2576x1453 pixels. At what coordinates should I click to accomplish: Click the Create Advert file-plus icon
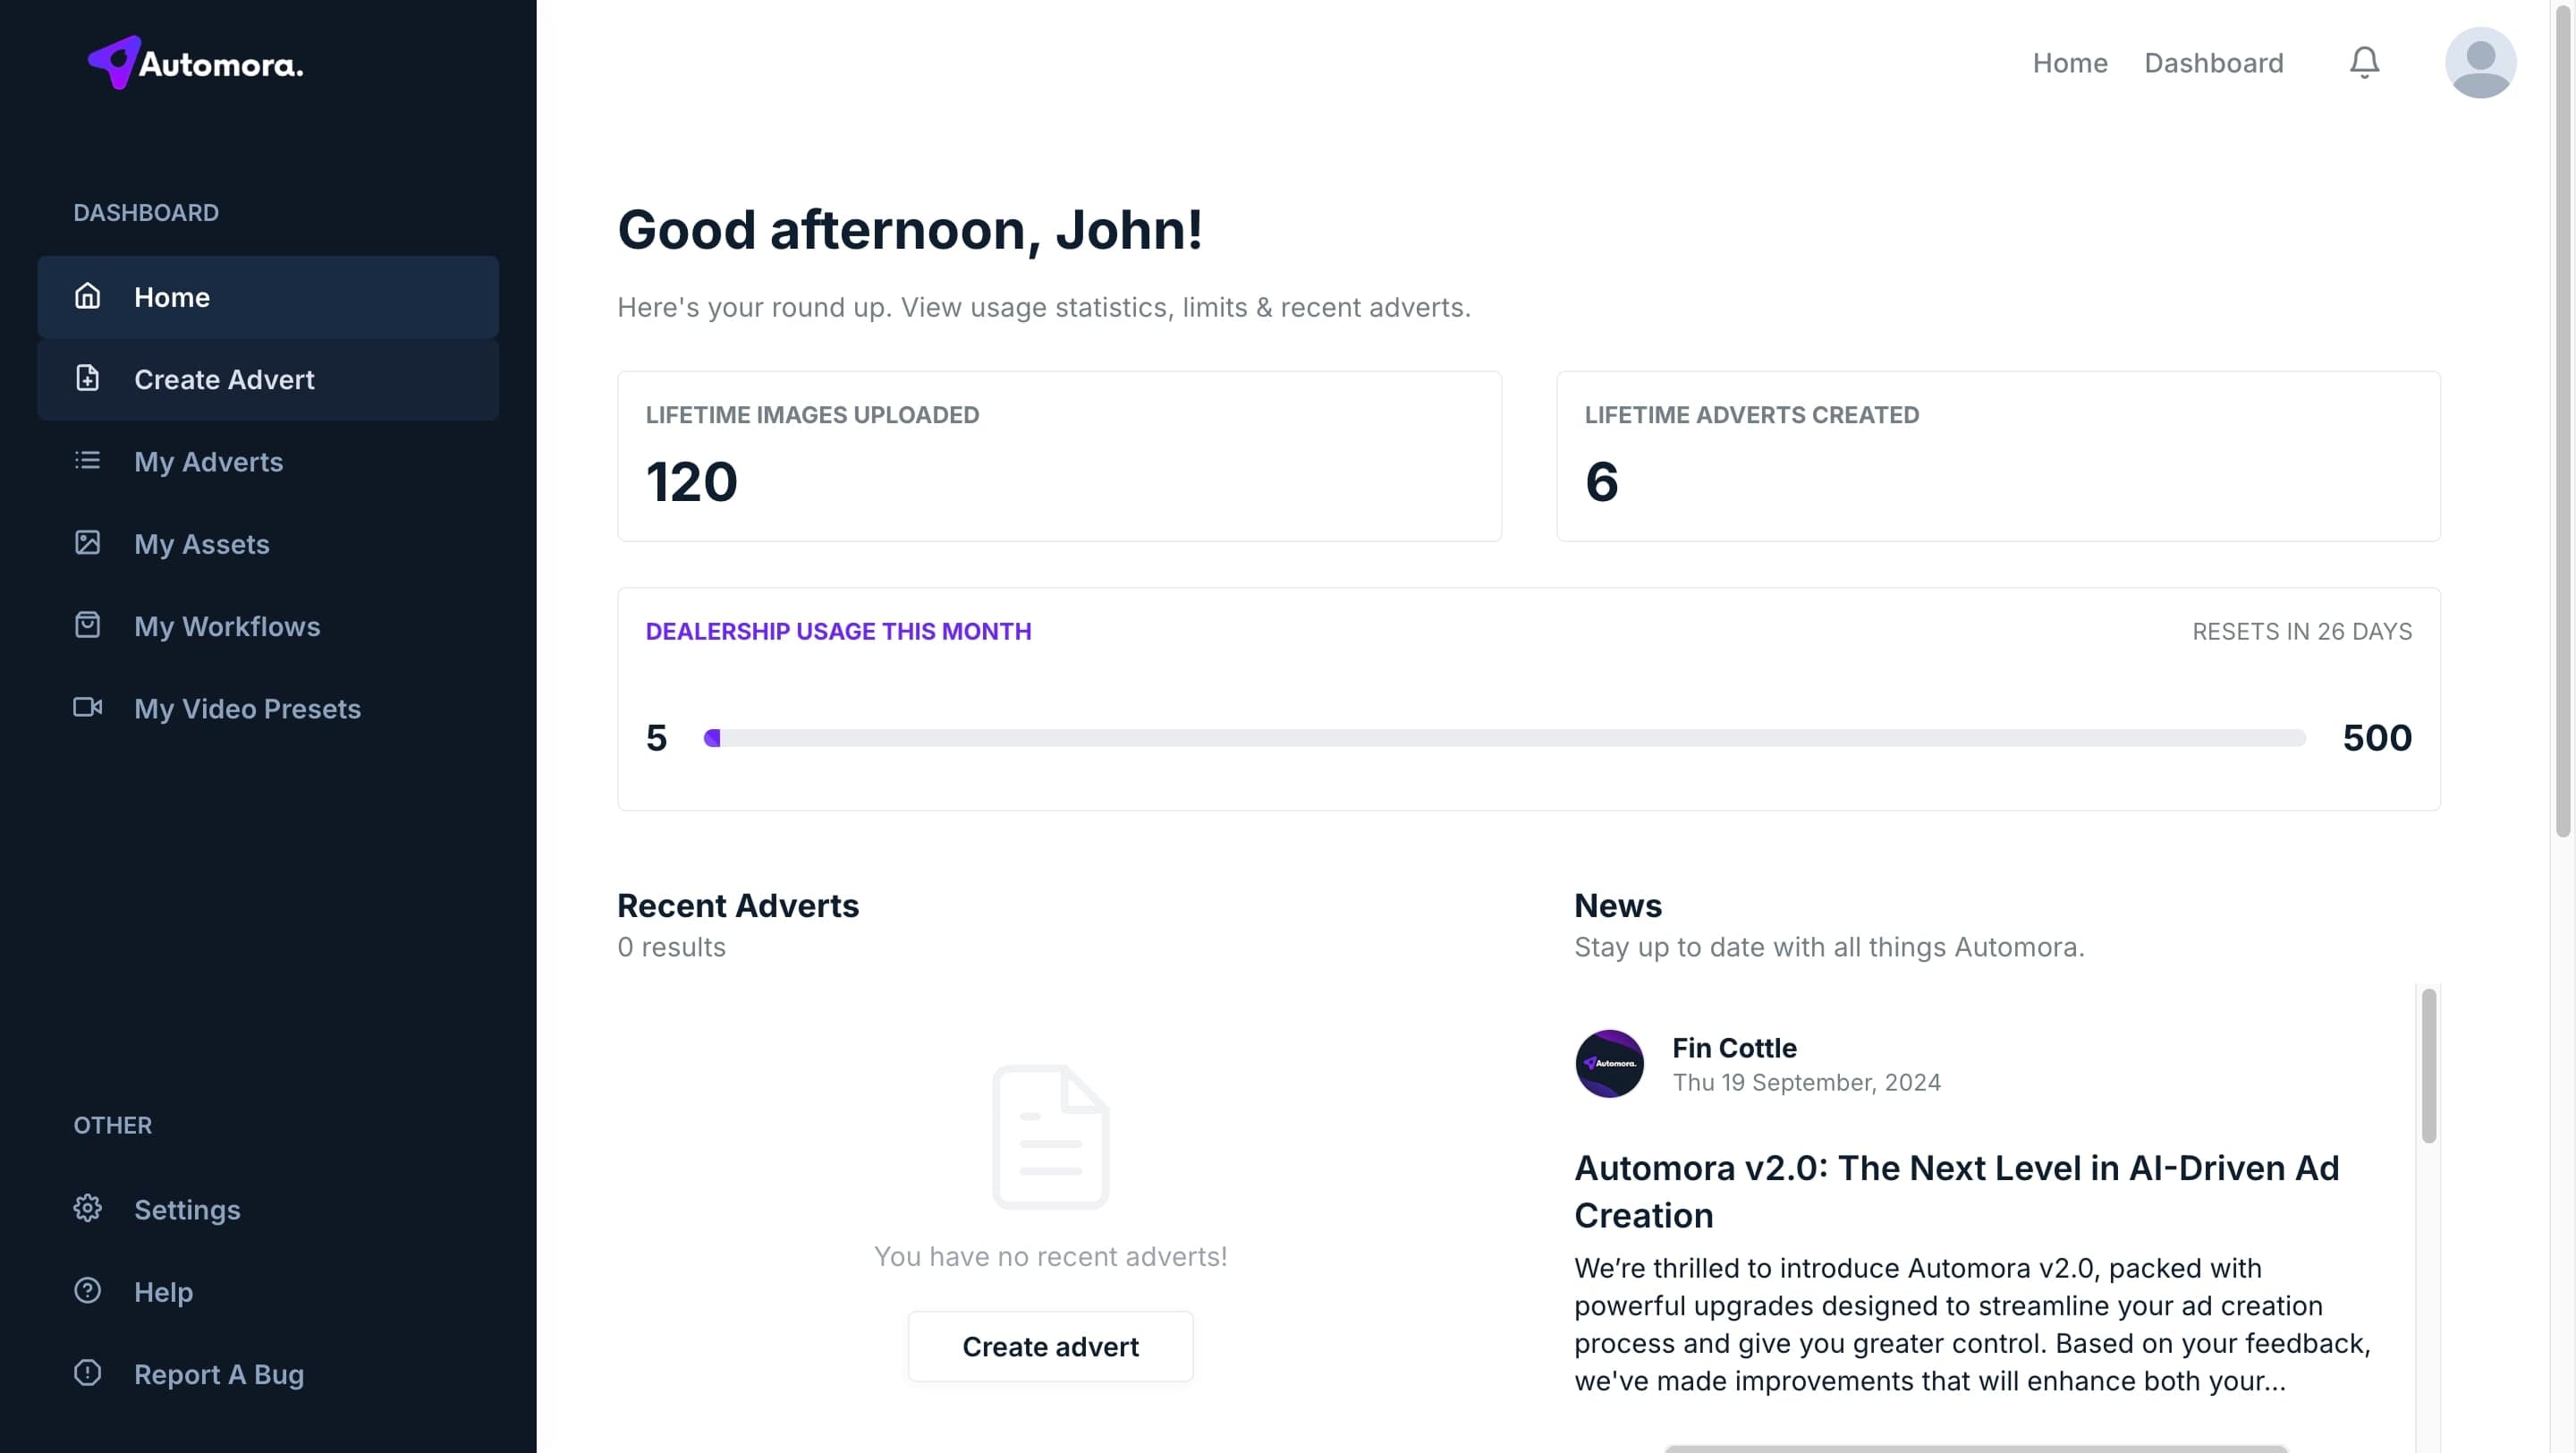(88, 378)
